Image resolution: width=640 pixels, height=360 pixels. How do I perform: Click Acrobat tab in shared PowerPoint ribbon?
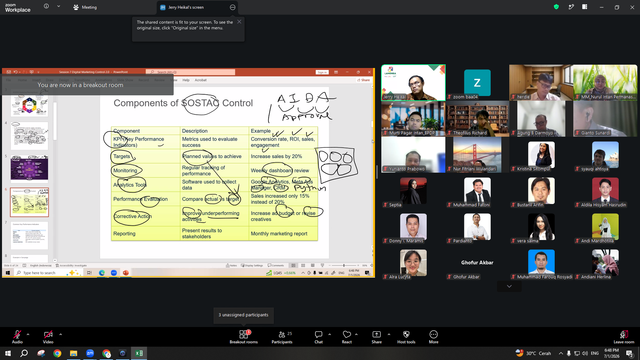200,80
